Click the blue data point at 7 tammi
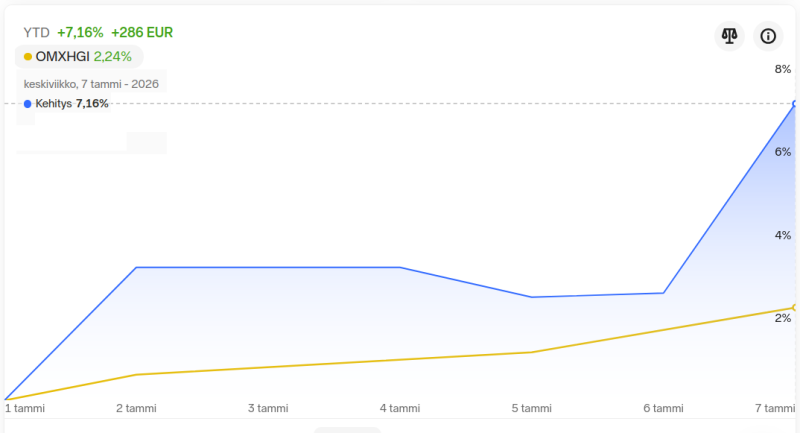The height and width of the screenshot is (433, 800). pos(795,103)
